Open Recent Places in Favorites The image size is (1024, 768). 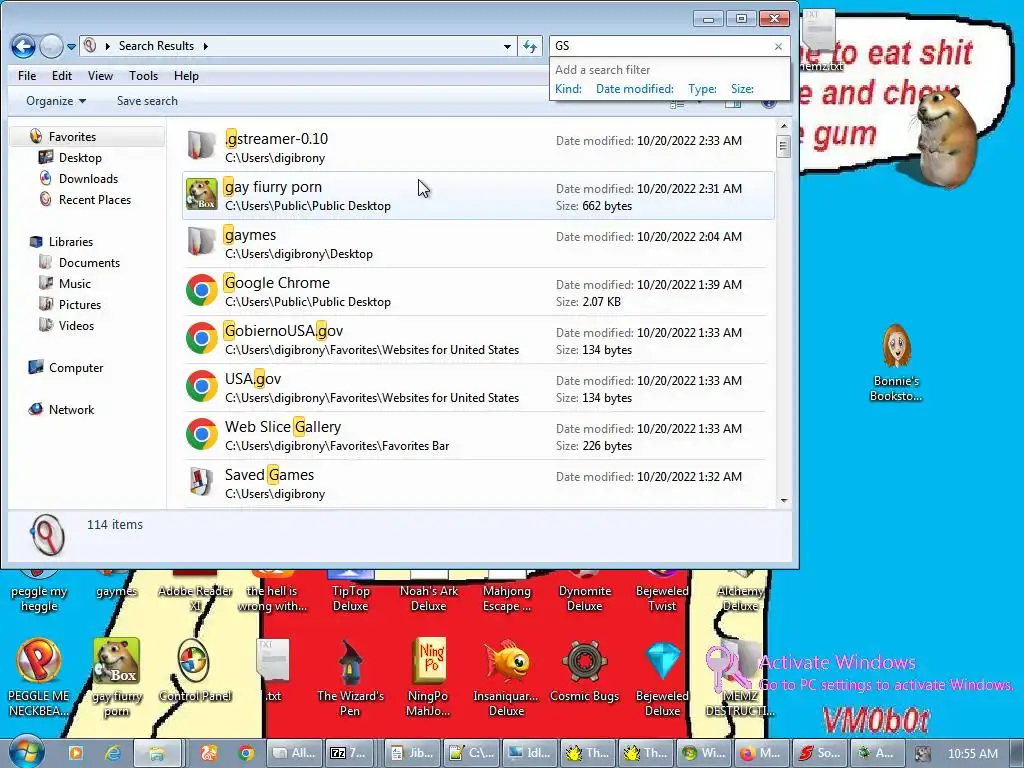94,199
